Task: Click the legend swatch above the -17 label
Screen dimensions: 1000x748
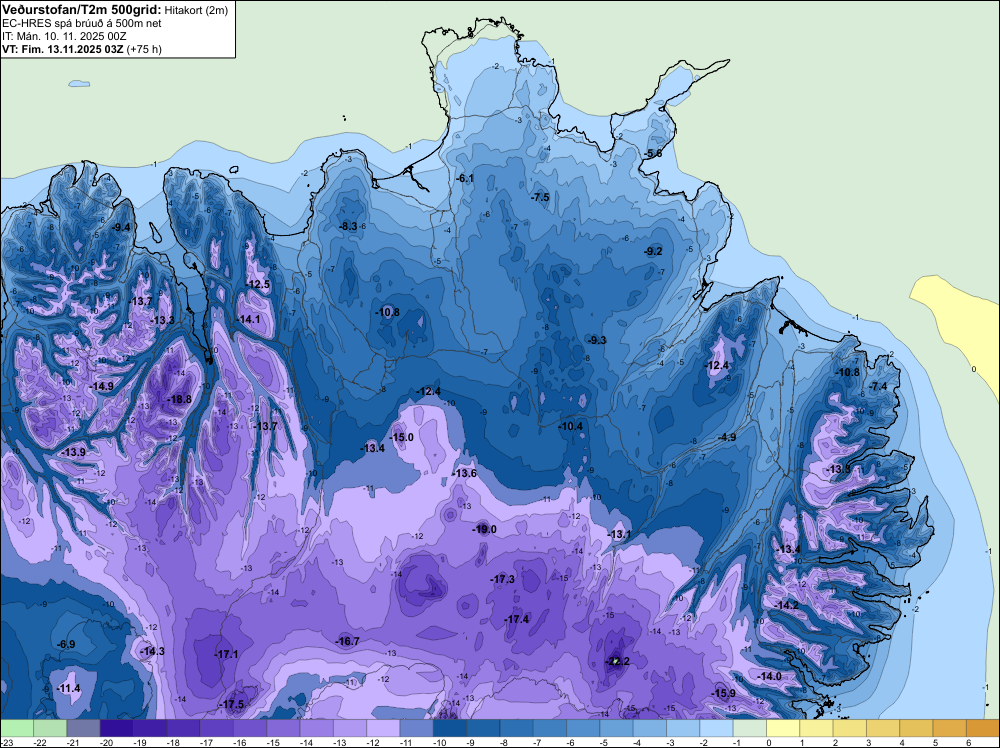Action: (x=217, y=728)
